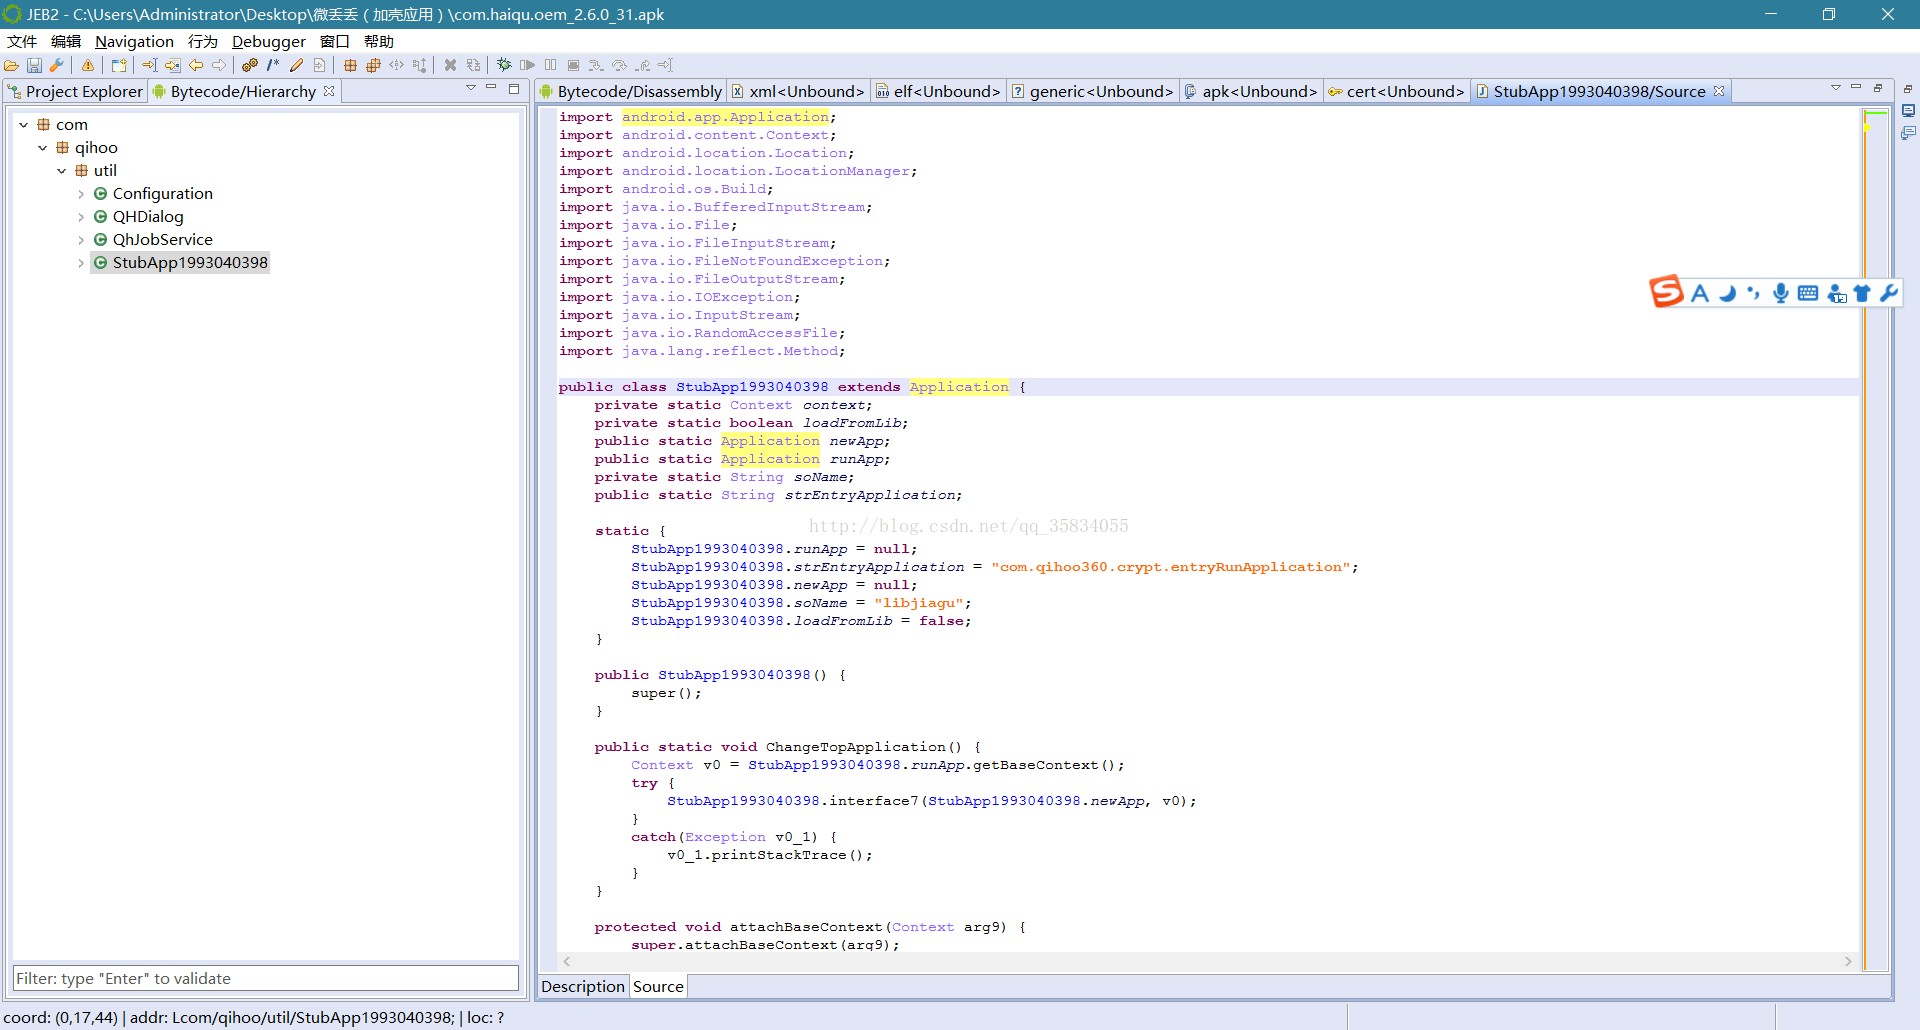The image size is (1920, 1030).
Task: Click the gears toolbar icon
Action: coord(250,65)
